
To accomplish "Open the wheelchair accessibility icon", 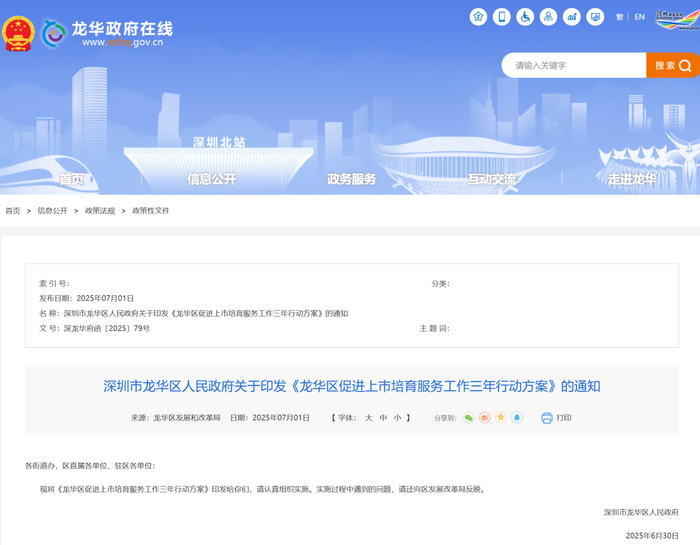I will point(525,17).
